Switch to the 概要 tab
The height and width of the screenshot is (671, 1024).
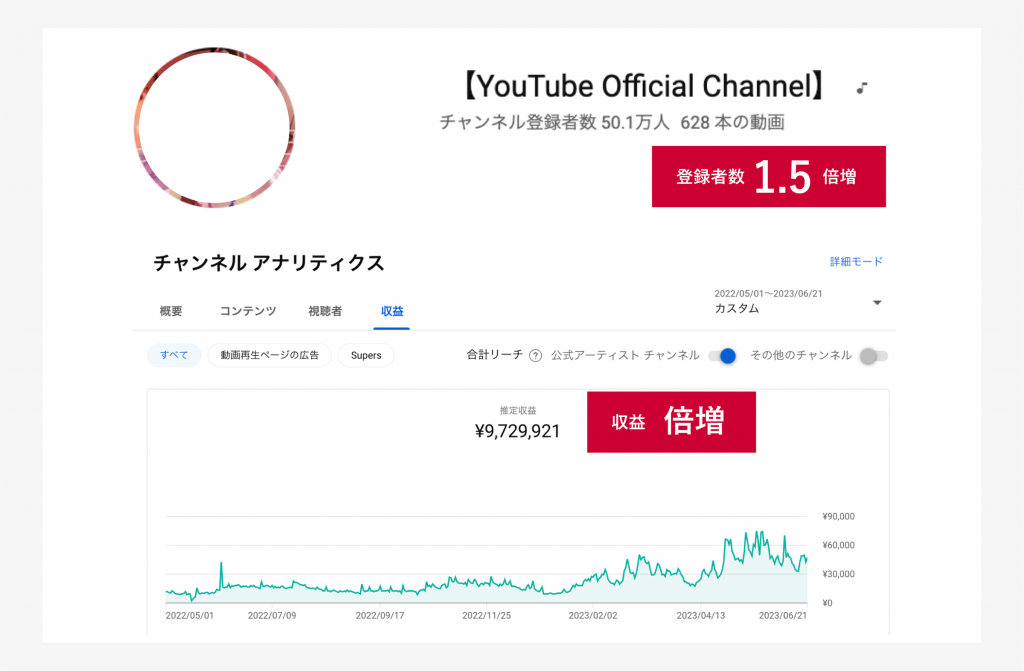(171, 312)
